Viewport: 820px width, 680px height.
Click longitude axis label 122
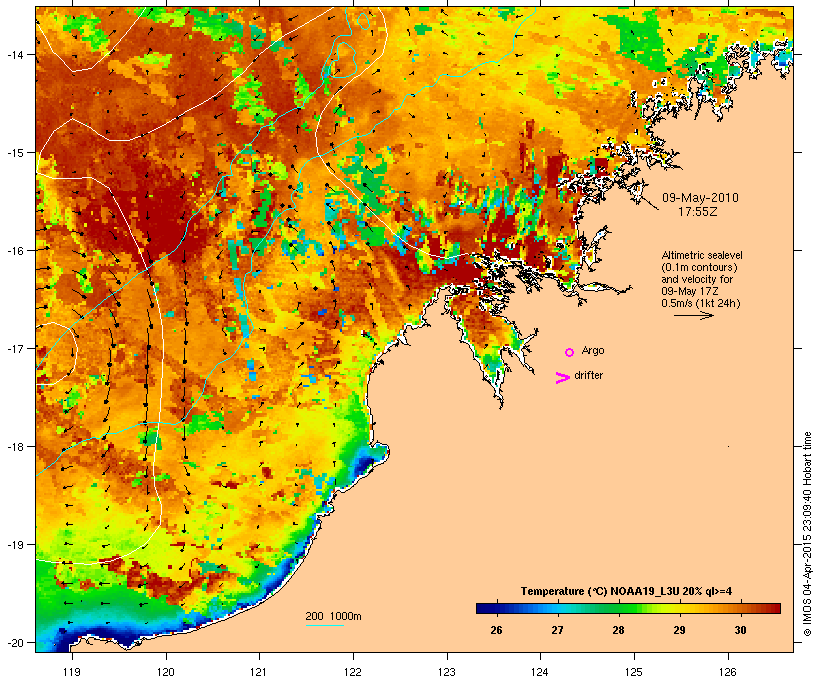[x=353, y=672]
